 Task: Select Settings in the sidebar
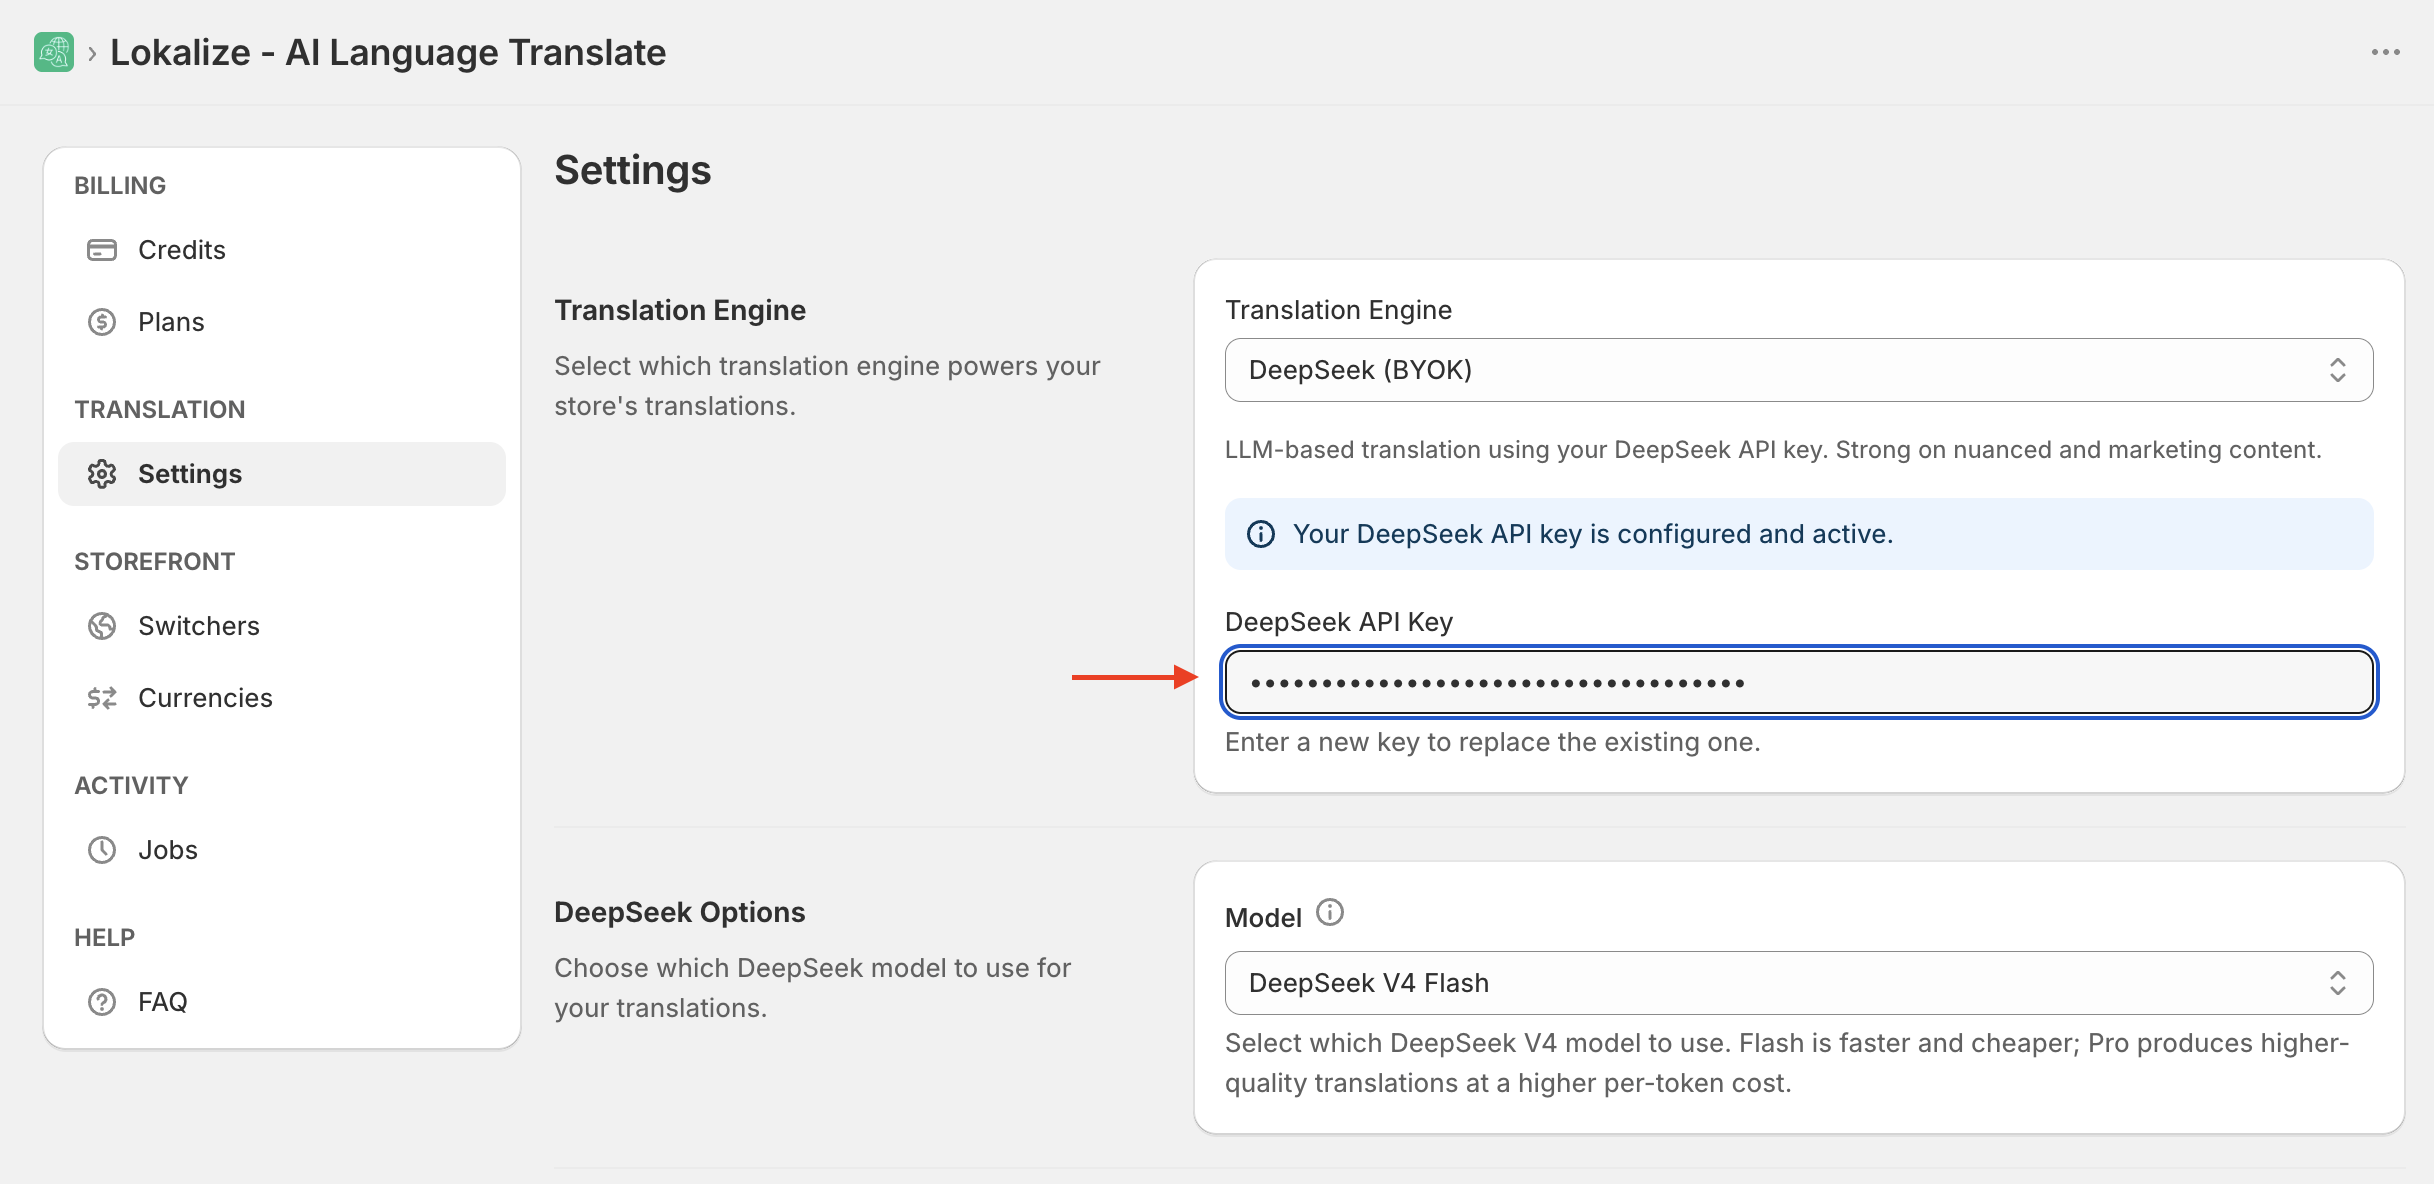[x=282, y=474]
